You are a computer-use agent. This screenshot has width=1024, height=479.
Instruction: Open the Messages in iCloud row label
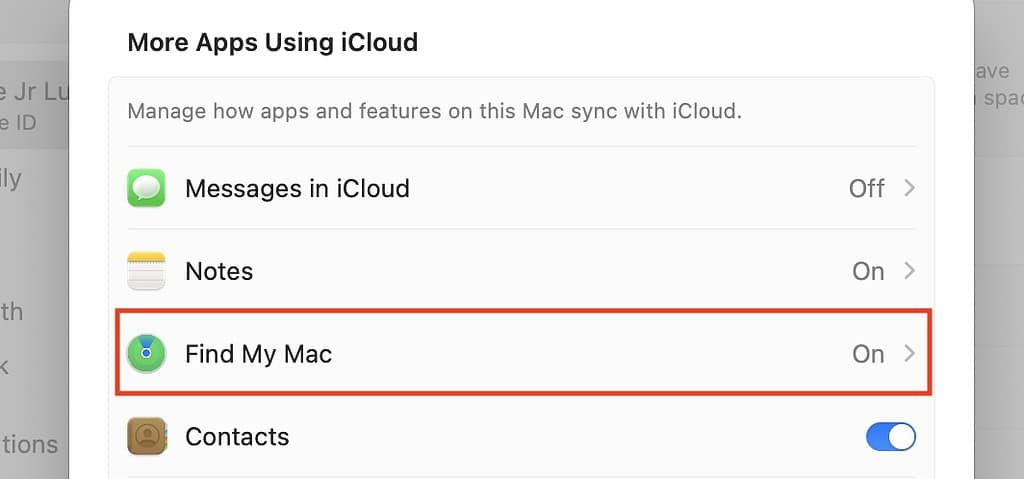click(x=297, y=188)
